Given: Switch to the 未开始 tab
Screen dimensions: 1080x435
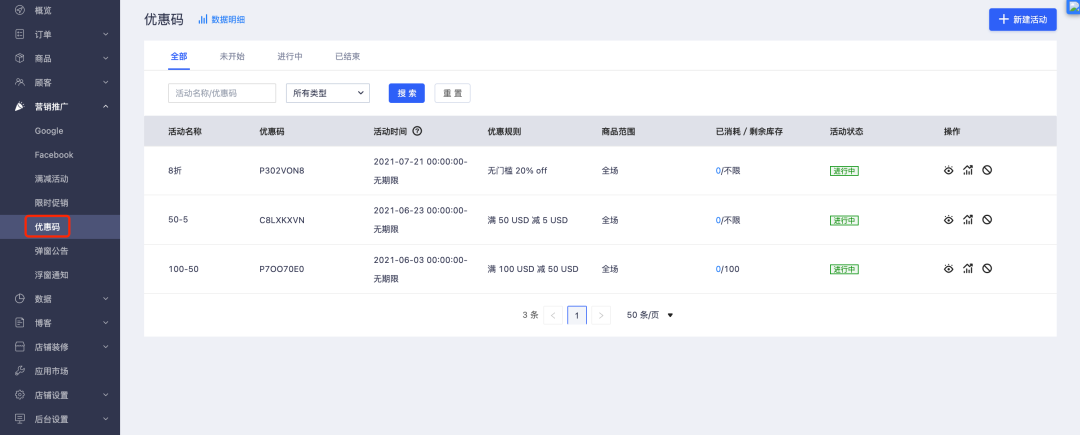Looking at the screenshot, I should 232,56.
